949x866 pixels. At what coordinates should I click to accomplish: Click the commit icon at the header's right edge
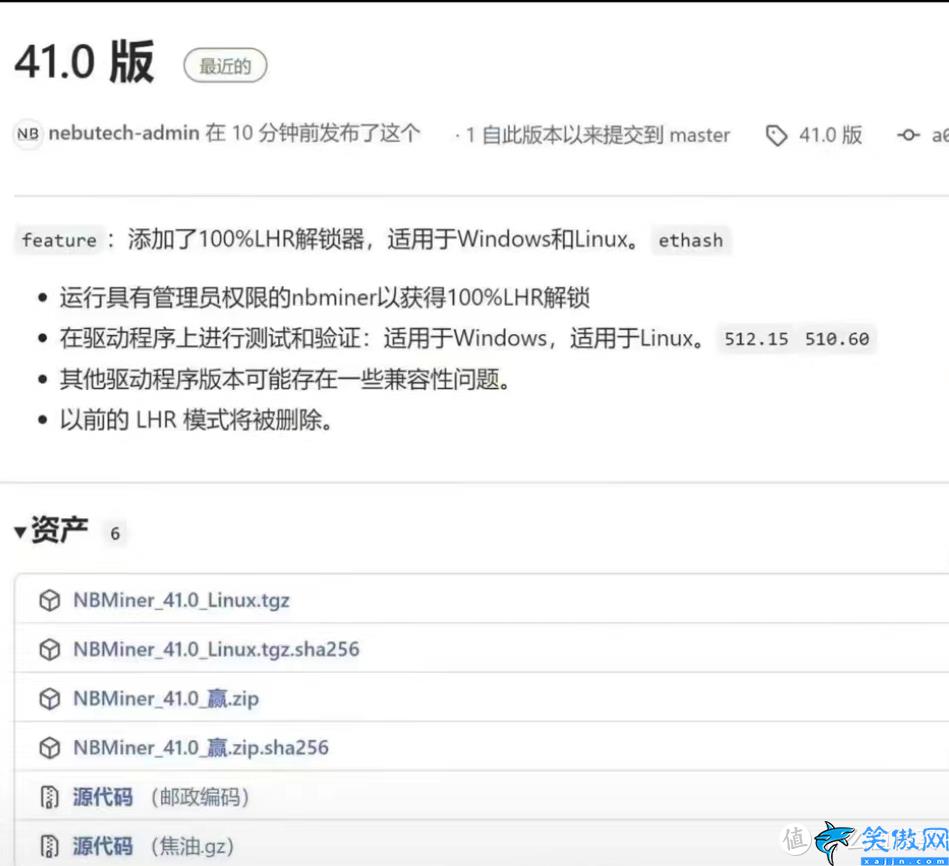click(x=908, y=136)
